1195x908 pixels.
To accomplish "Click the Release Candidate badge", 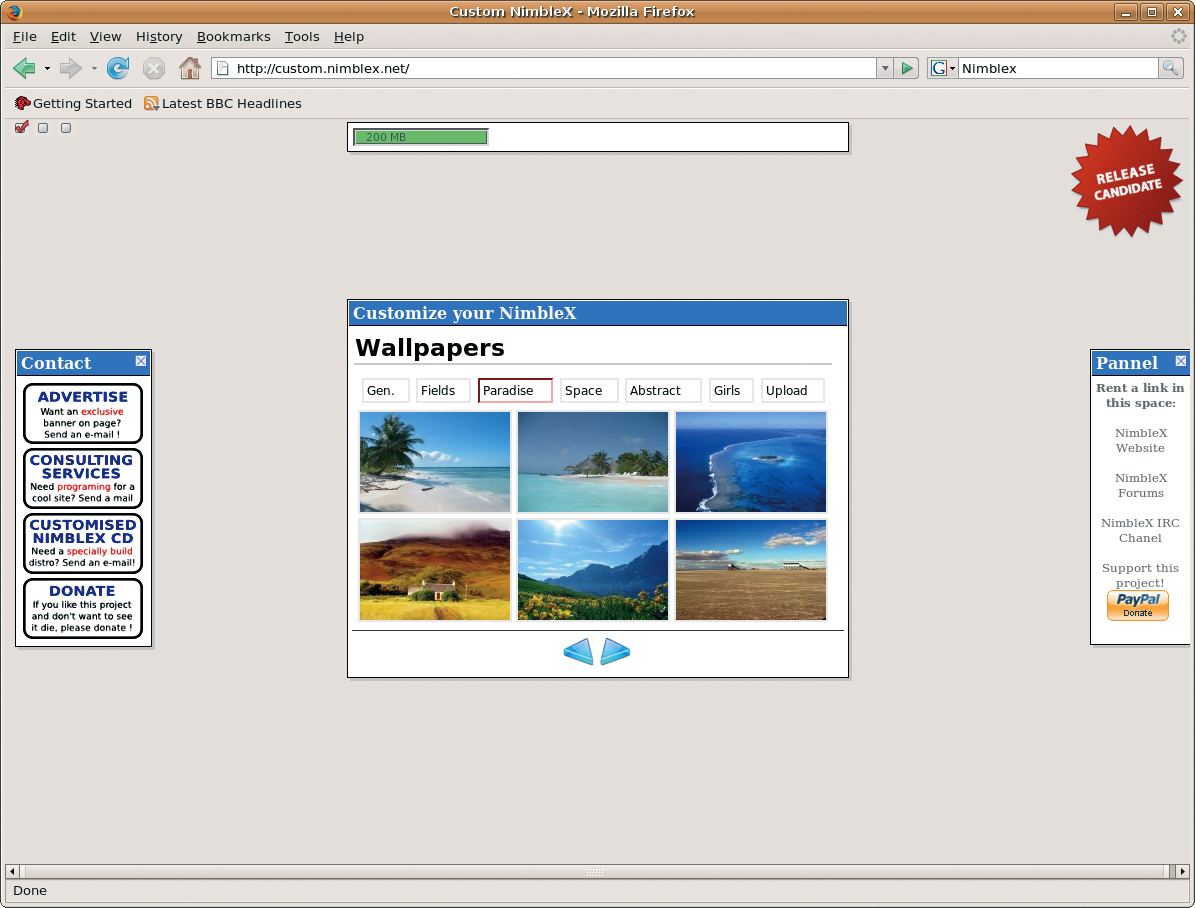I will (1127, 181).
